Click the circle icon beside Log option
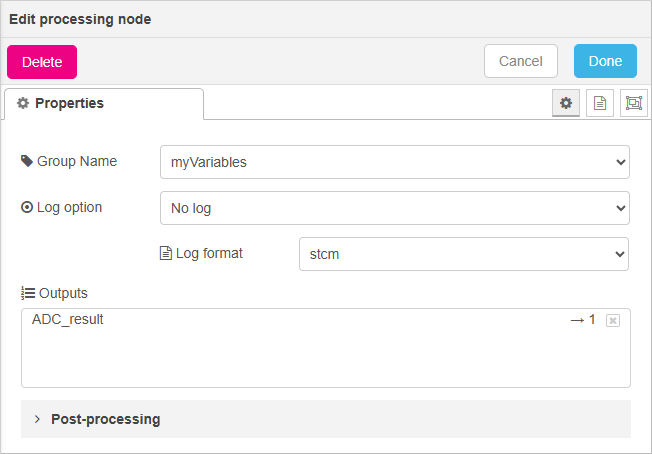The height and width of the screenshot is (454, 652). click(27, 208)
